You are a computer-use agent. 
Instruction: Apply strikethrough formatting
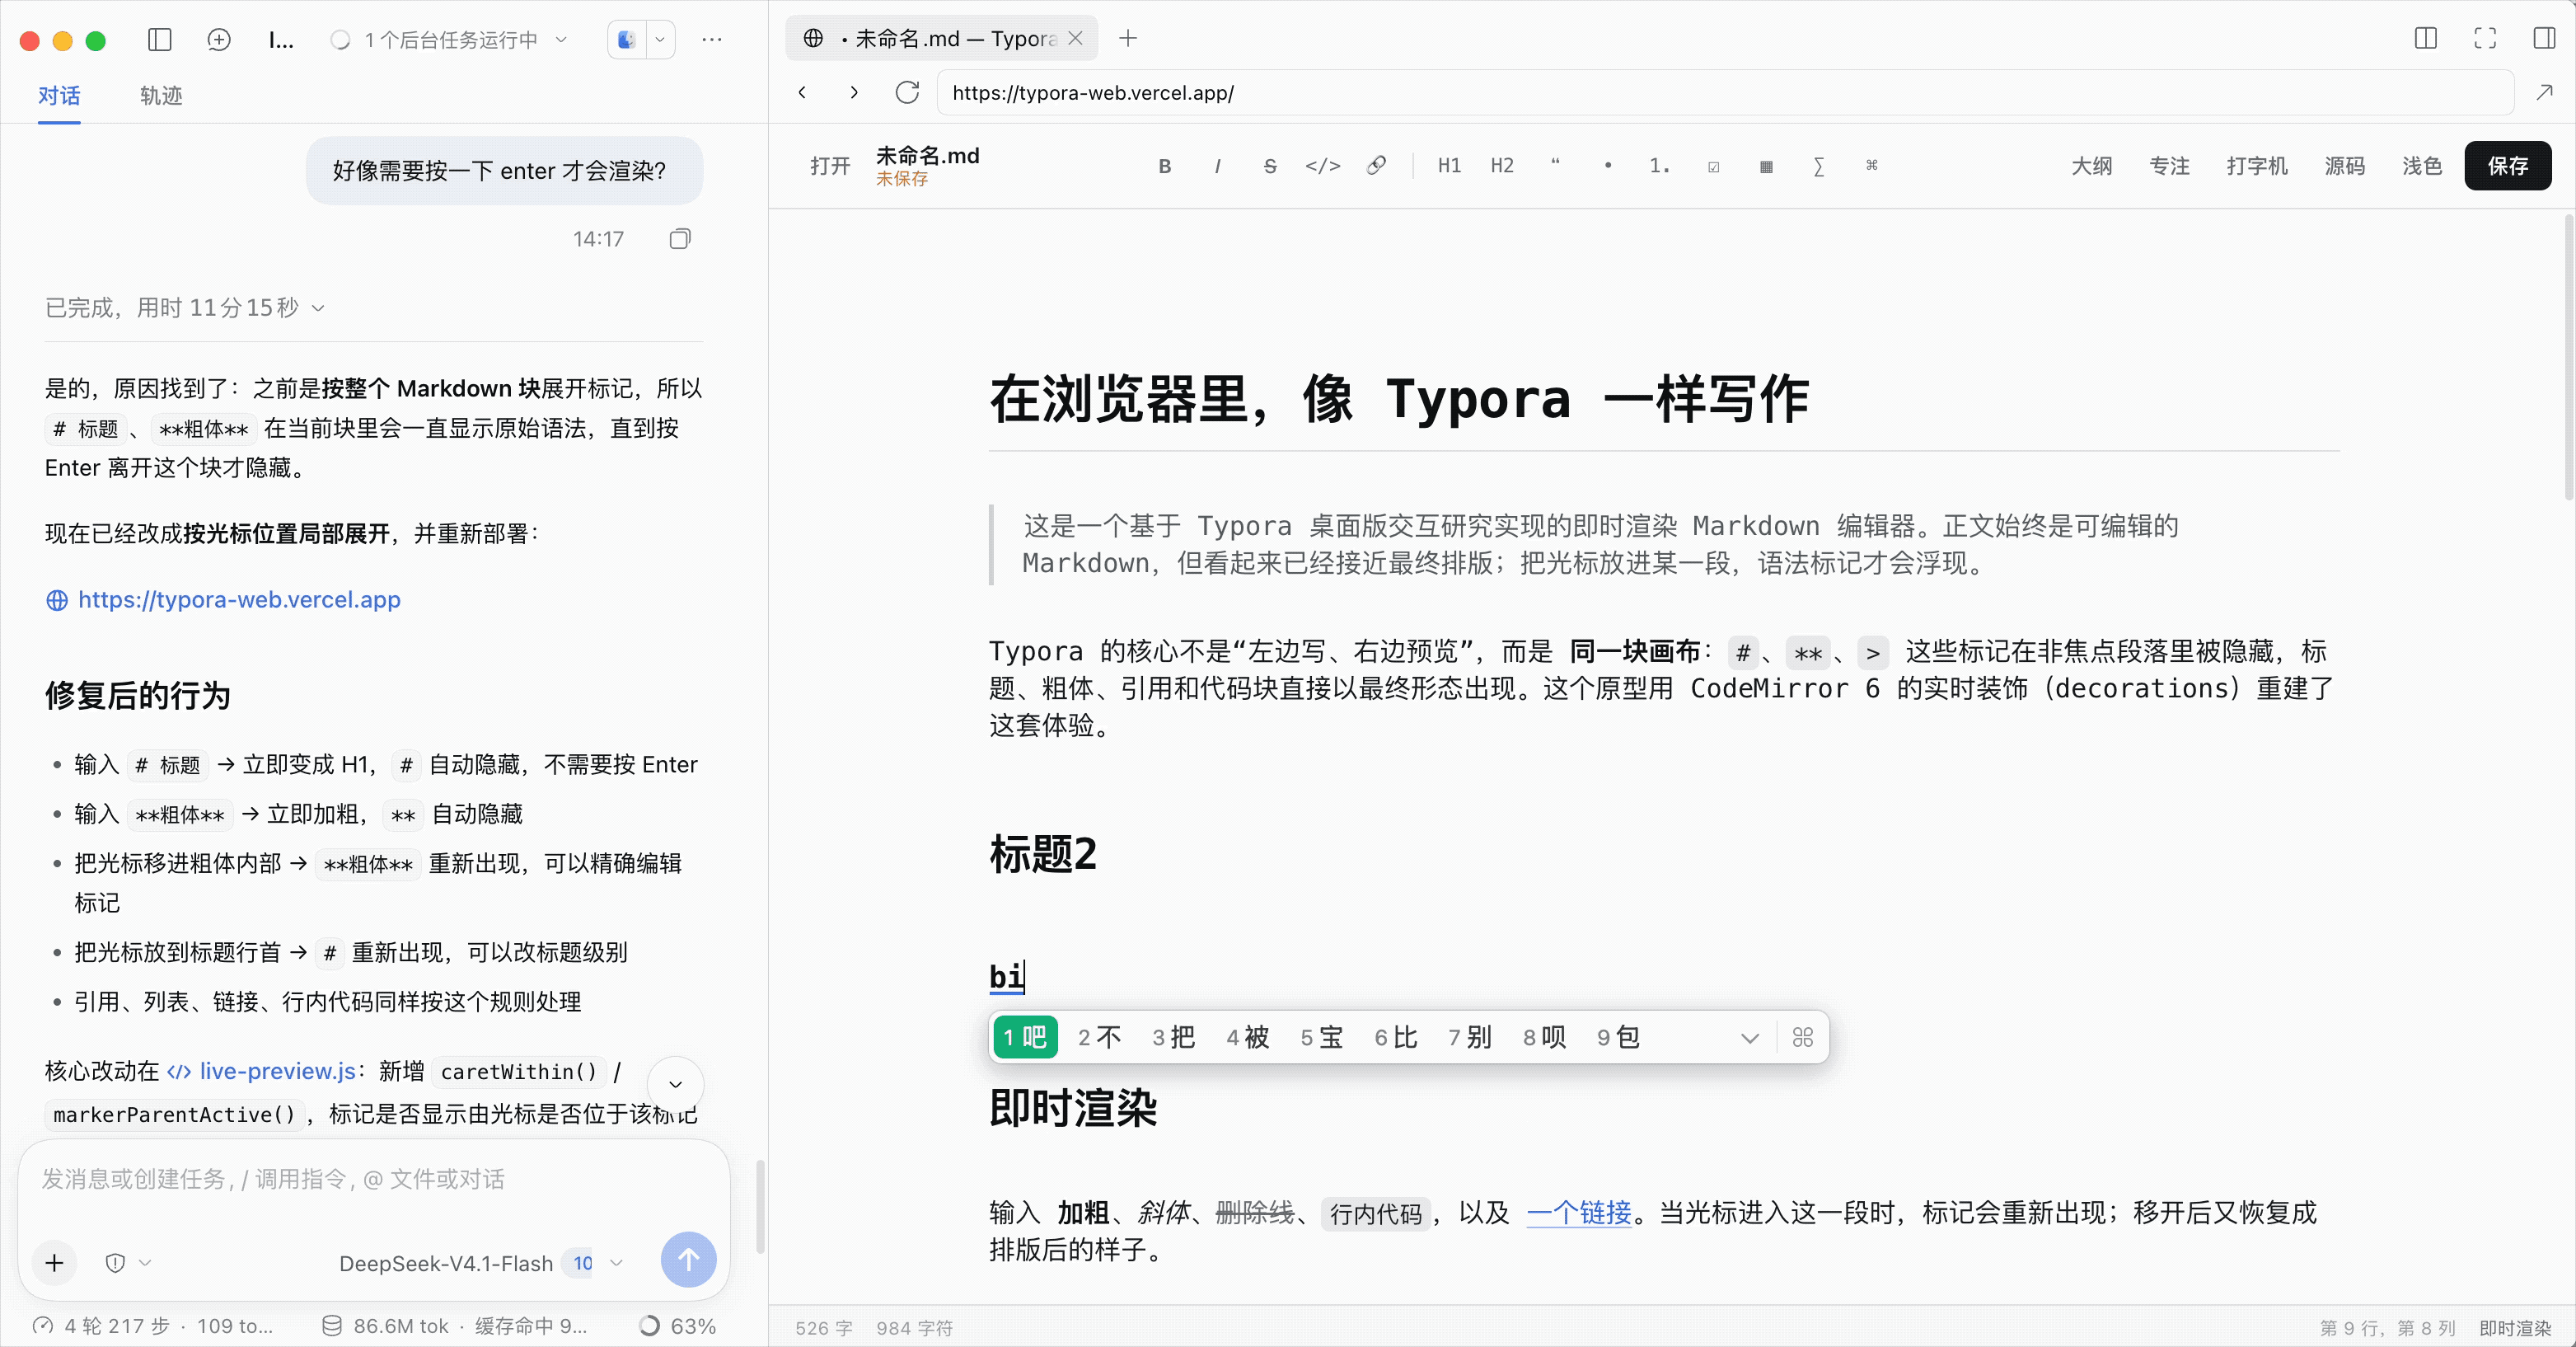(x=1270, y=166)
